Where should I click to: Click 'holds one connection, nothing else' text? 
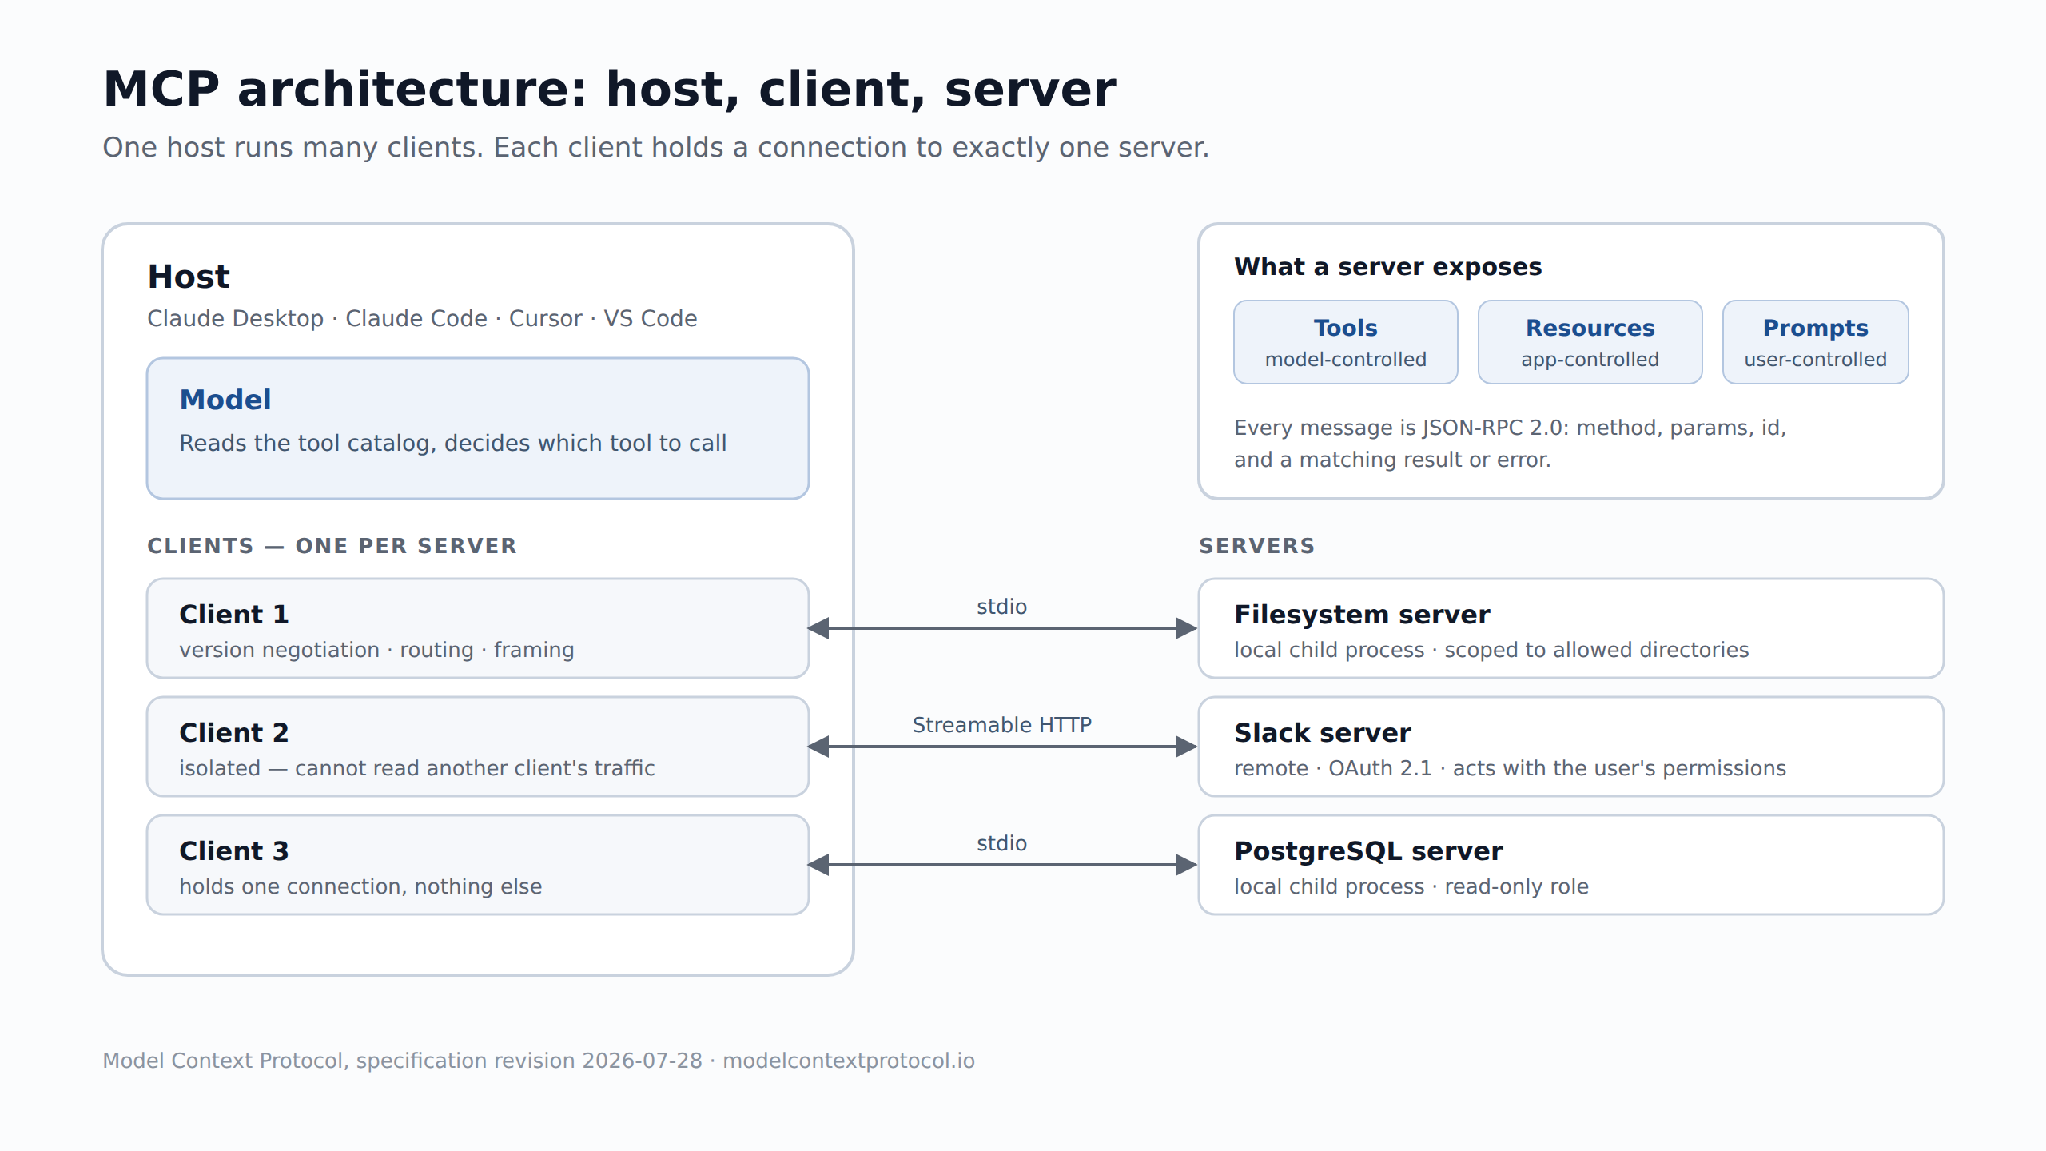(360, 887)
